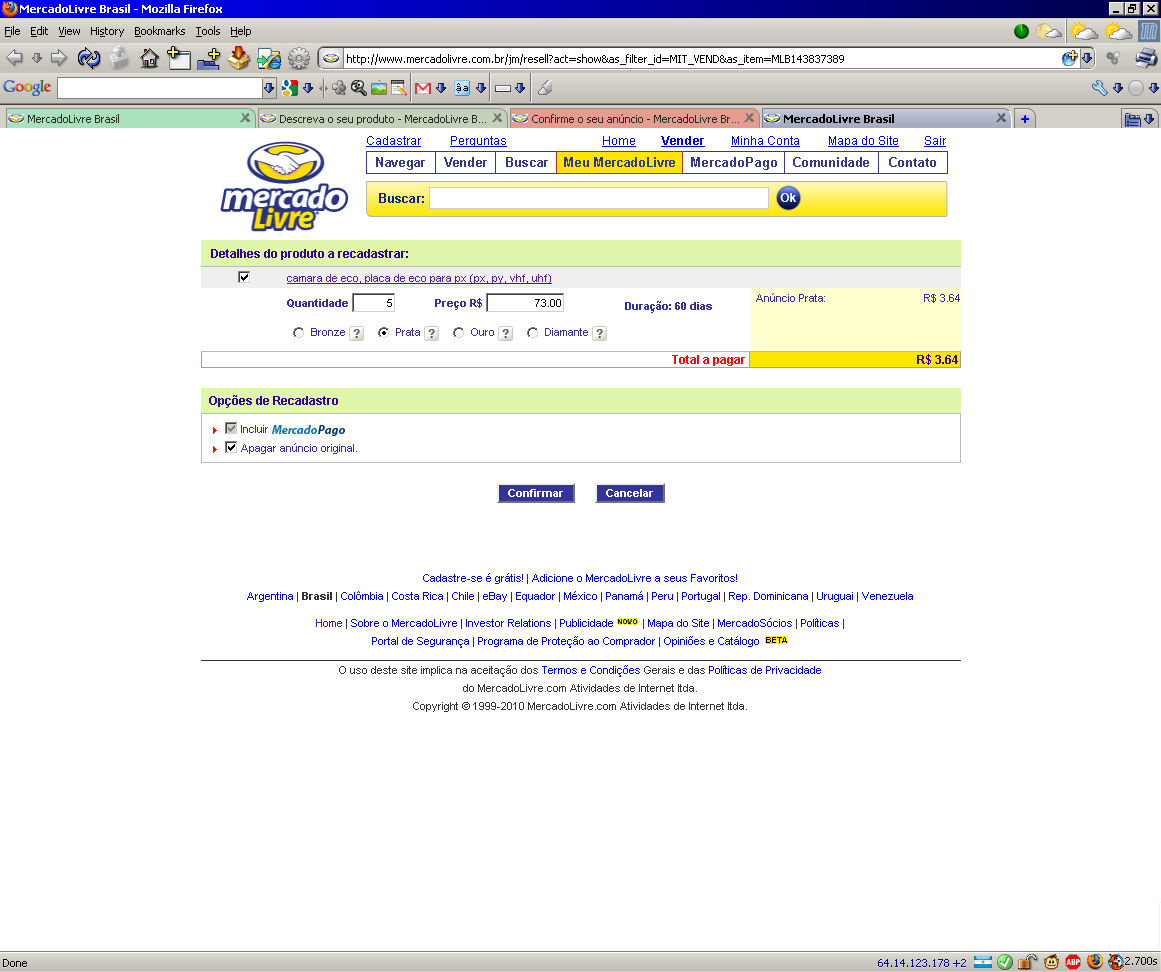The height and width of the screenshot is (972, 1161).
Task: Choose the Diamante listing option
Action: [x=533, y=333]
